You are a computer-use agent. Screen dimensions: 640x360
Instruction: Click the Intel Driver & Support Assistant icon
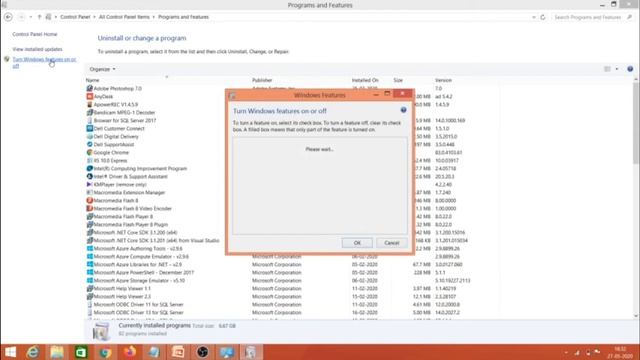89,176
